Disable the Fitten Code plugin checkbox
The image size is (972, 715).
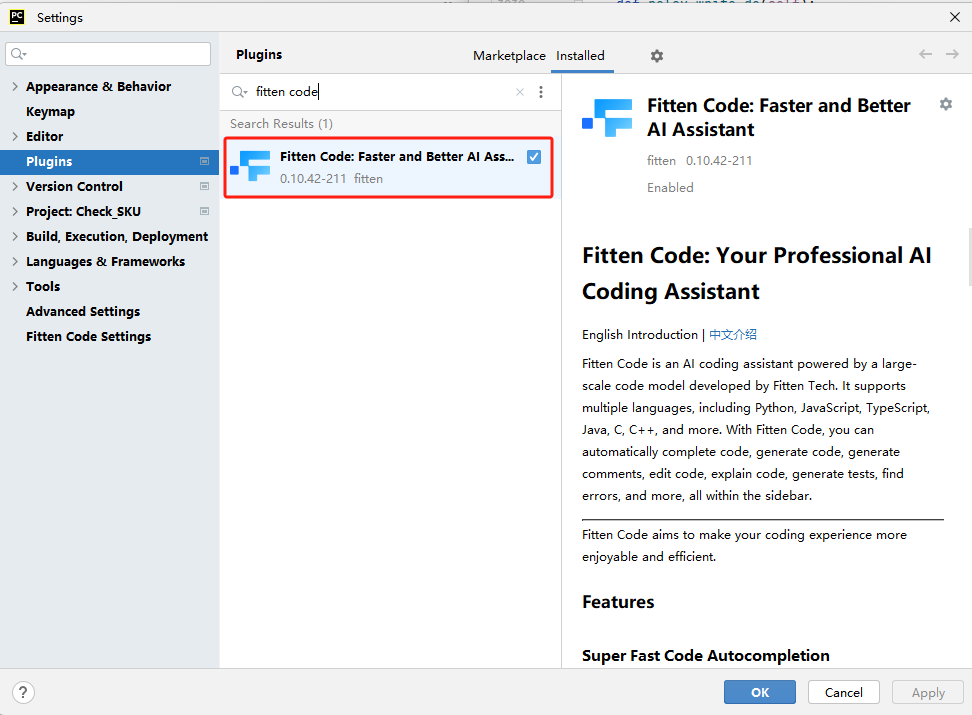533,156
